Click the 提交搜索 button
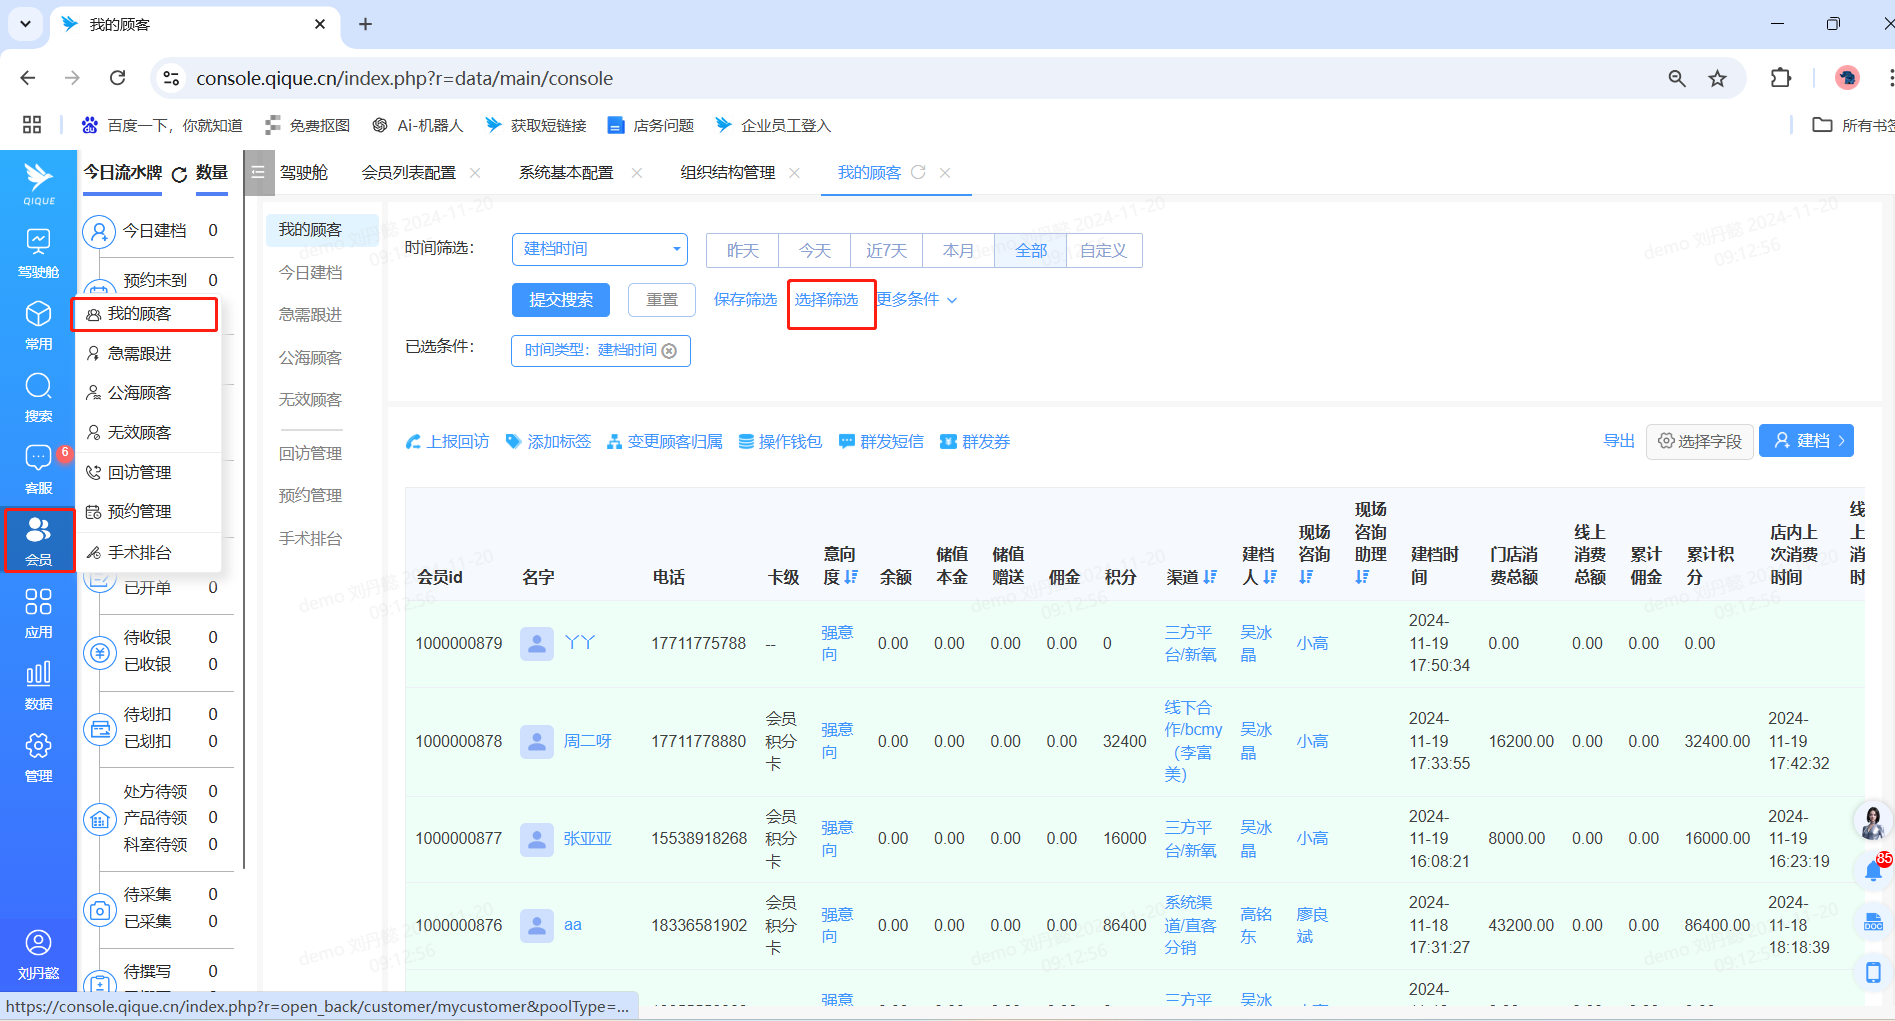 pyautogui.click(x=561, y=300)
